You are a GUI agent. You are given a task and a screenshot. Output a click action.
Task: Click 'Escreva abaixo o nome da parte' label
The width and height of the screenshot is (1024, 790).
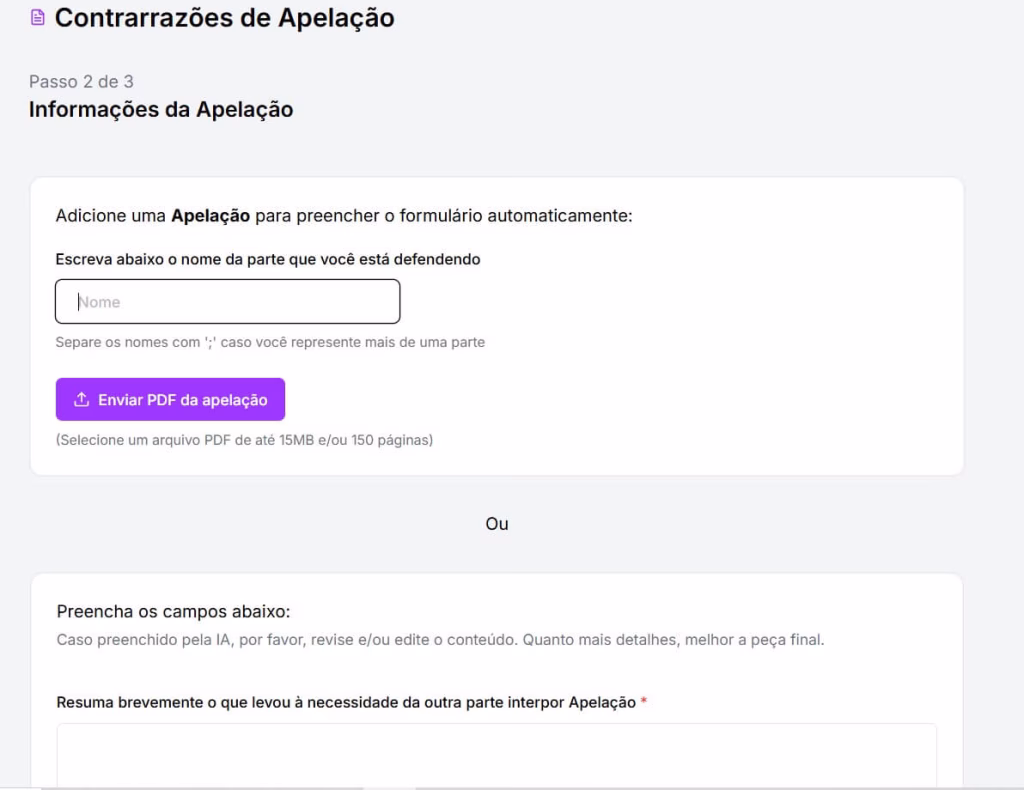tap(268, 259)
